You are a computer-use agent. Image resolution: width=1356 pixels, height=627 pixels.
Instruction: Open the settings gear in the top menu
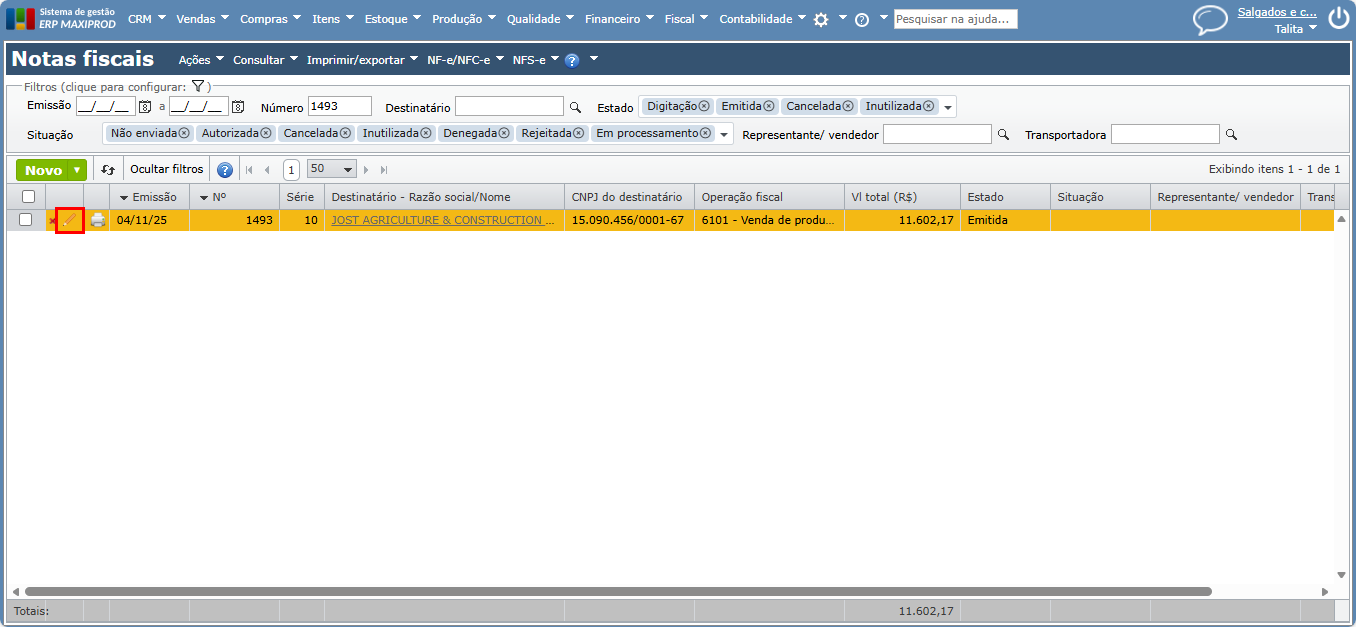(821, 19)
